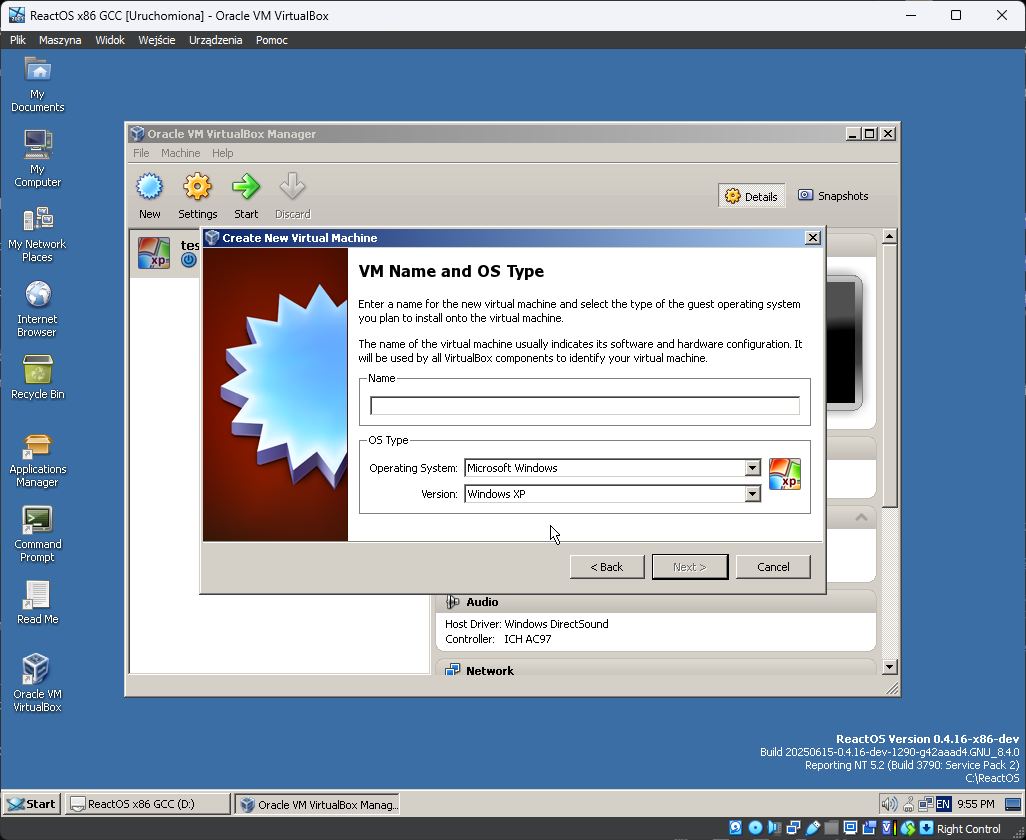Click host status bar optical disk icon
The width and height of the screenshot is (1026, 840).
tap(755, 828)
